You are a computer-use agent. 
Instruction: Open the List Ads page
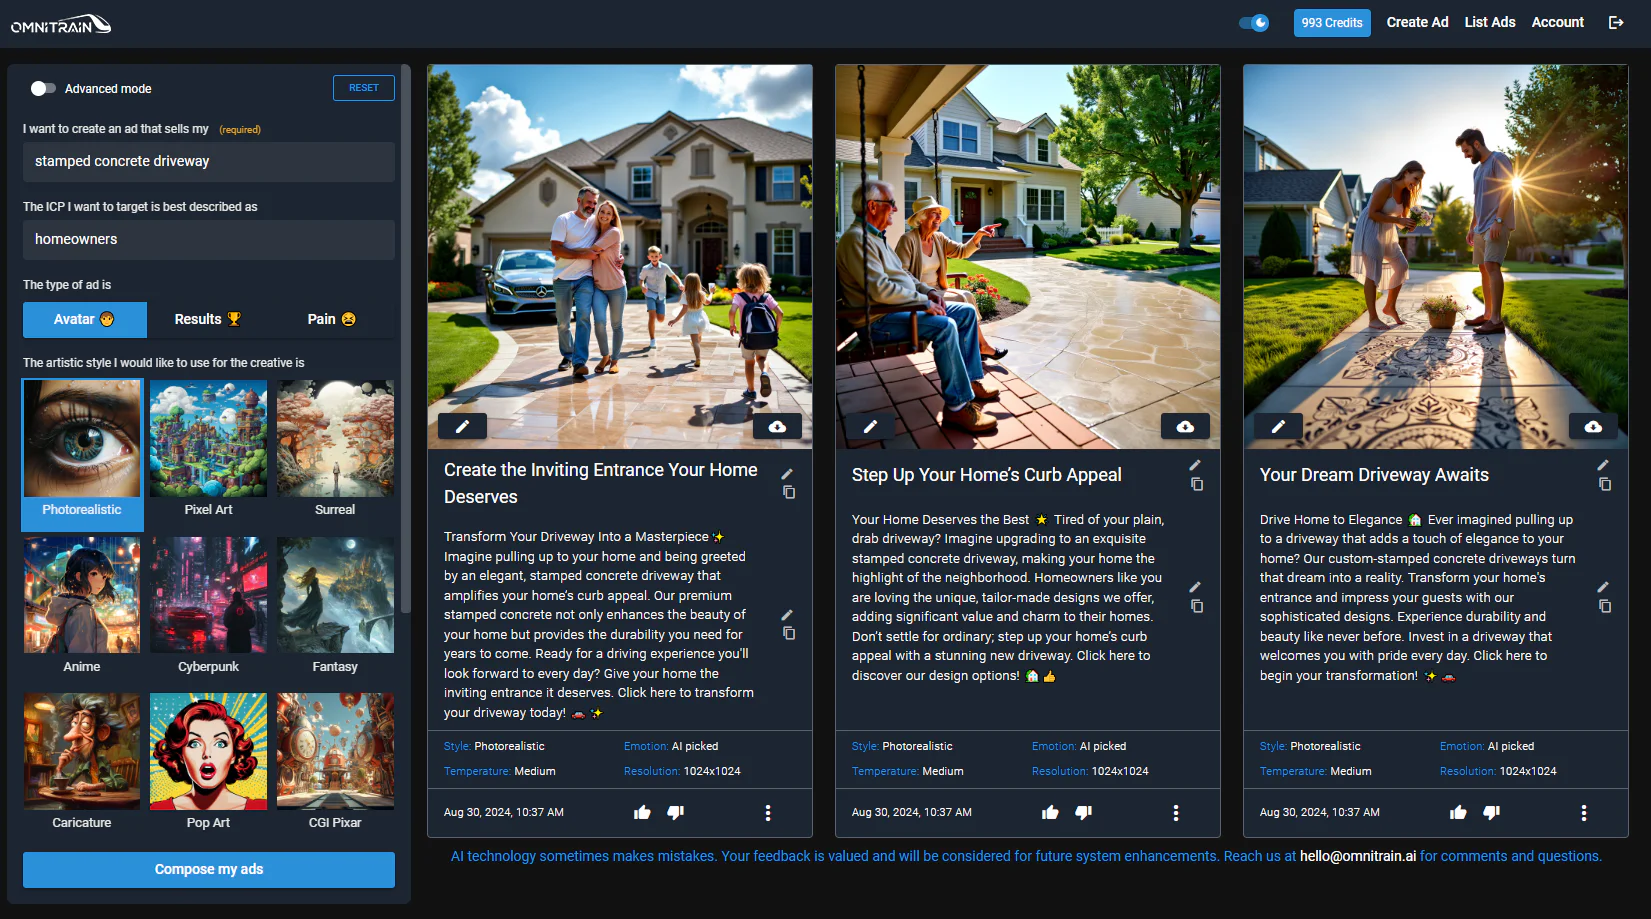(1489, 22)
